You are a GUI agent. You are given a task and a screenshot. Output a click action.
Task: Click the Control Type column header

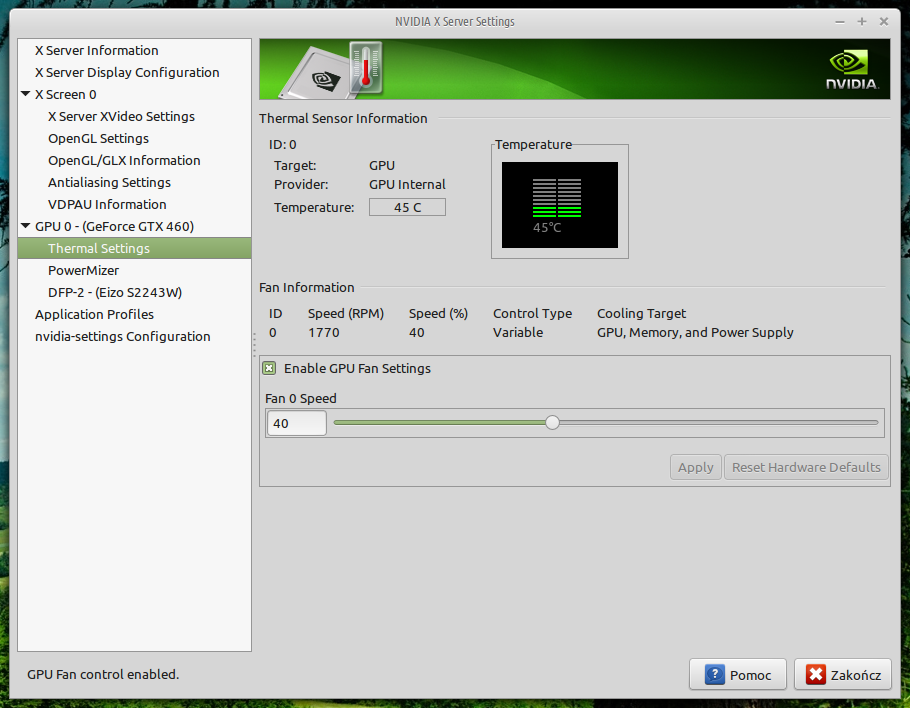click(532, 313)
